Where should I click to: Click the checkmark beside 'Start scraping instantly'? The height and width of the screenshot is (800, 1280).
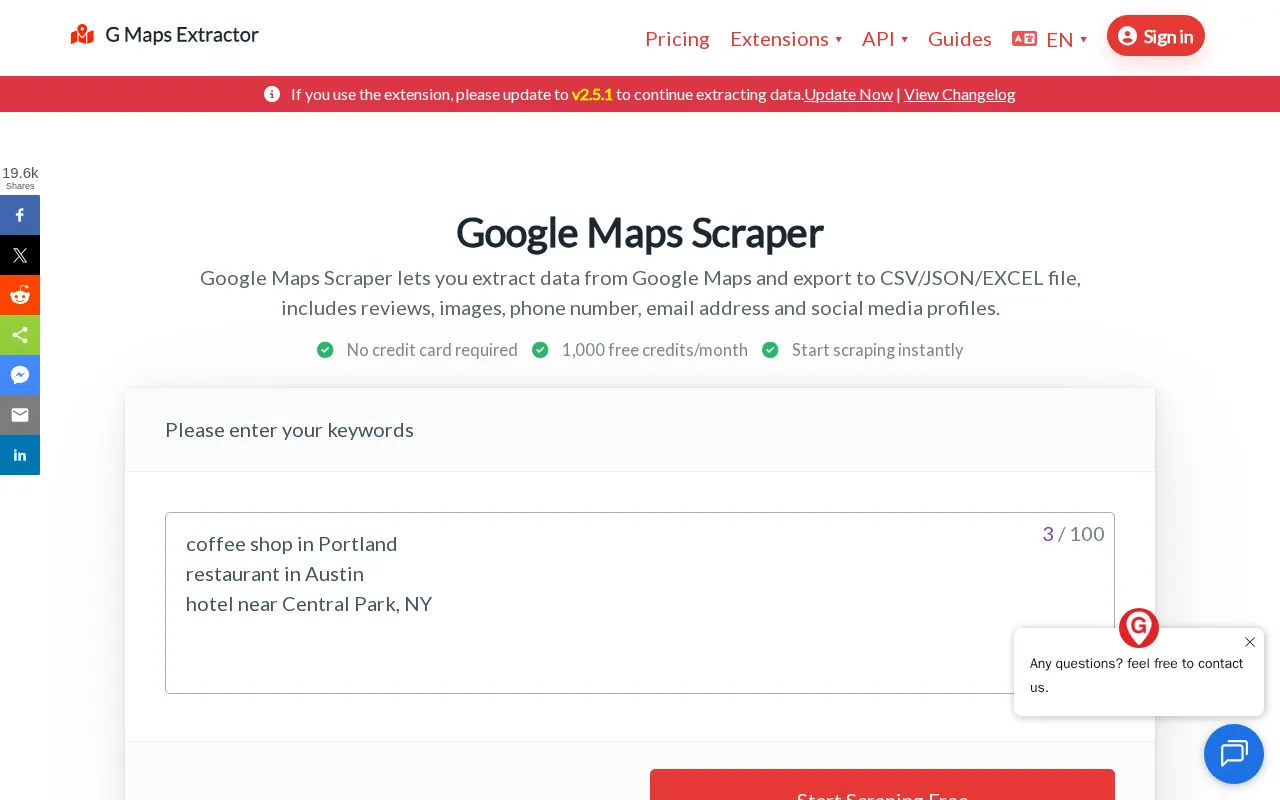pyautogui.click(x=770, y=350)
